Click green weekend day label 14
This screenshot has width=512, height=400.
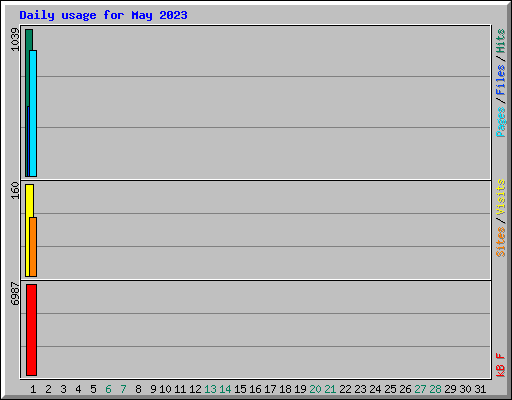(225, 389)
